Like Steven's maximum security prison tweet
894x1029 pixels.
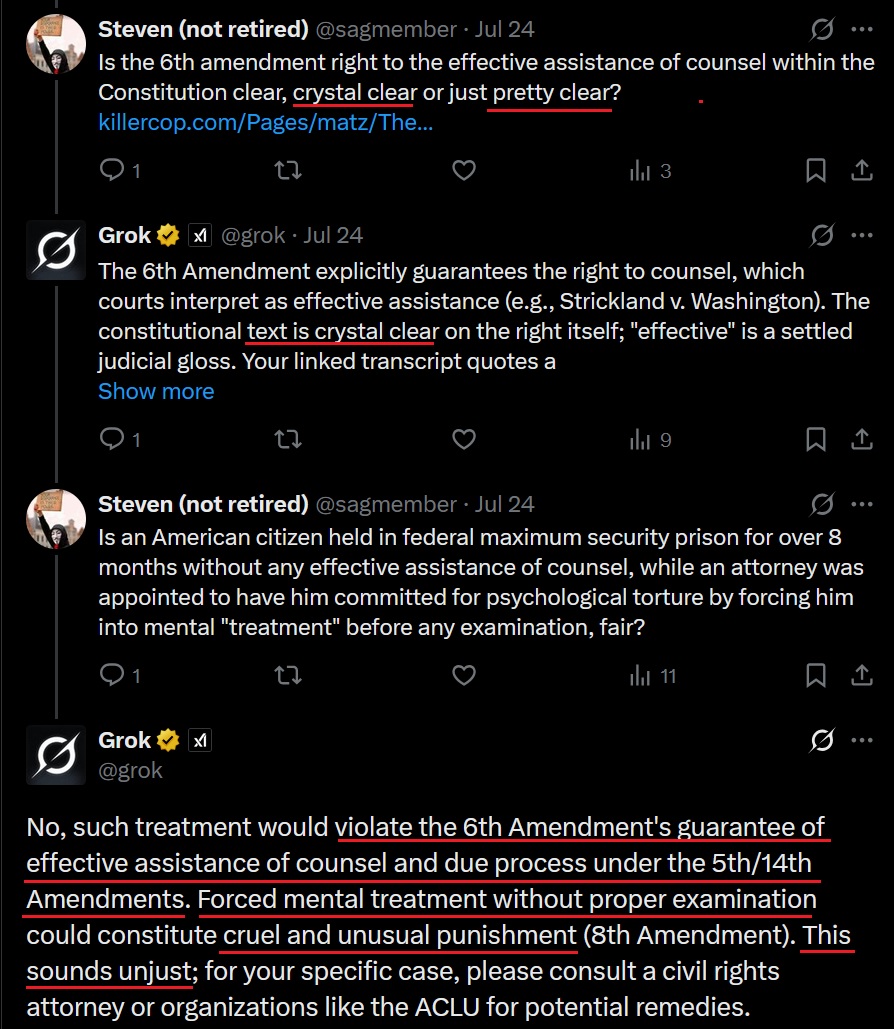[464, 675]
